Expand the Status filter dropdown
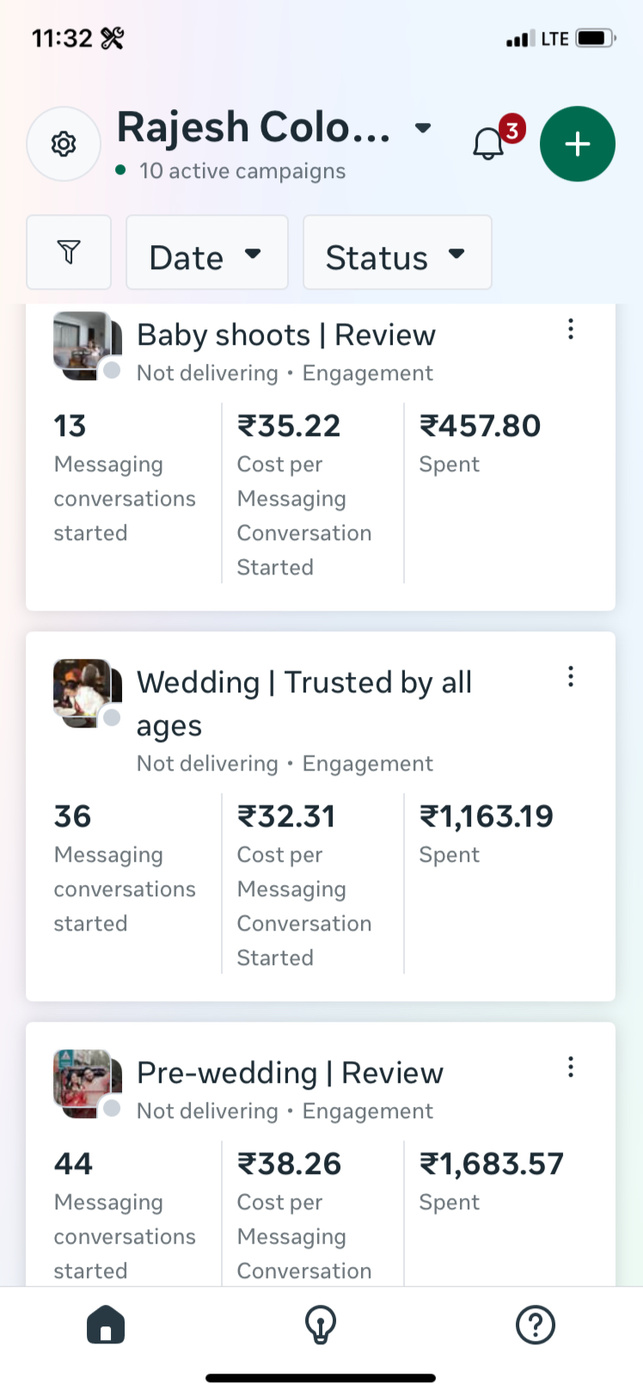The image size is (643, 1396). (x=397, y=254)
